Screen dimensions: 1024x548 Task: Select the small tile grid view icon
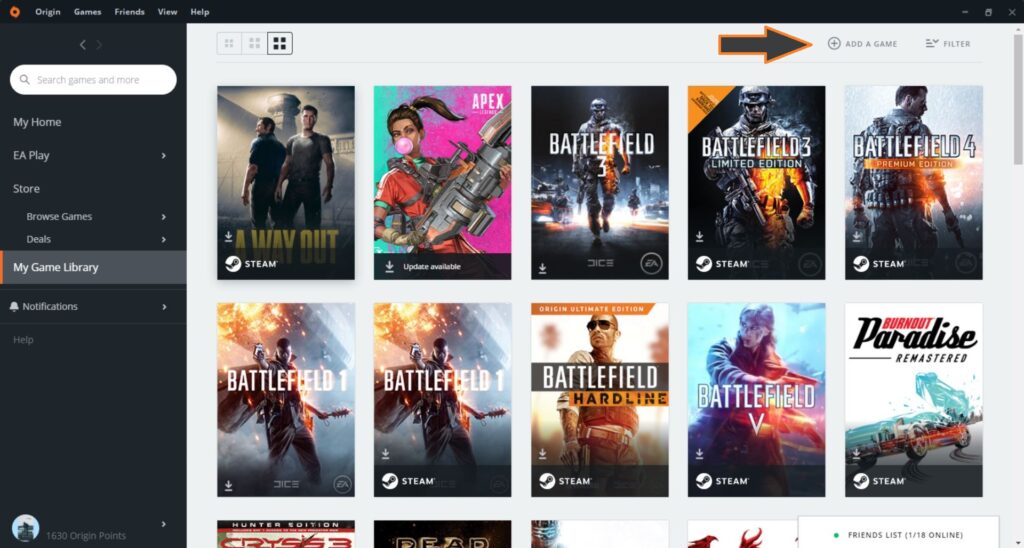tap(229, 43)
